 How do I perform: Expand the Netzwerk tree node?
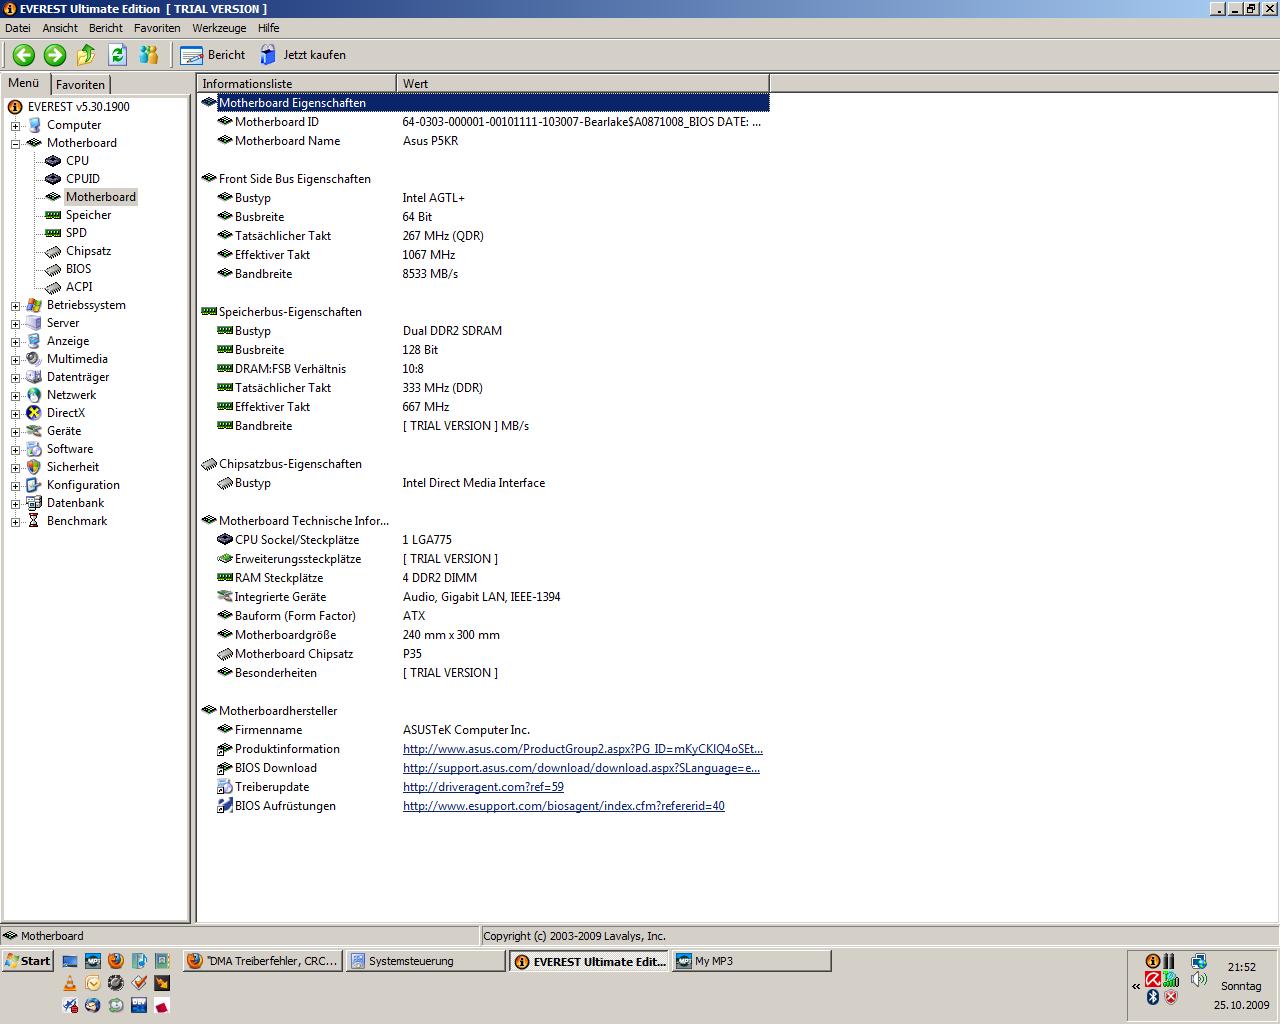pos(15,396)
